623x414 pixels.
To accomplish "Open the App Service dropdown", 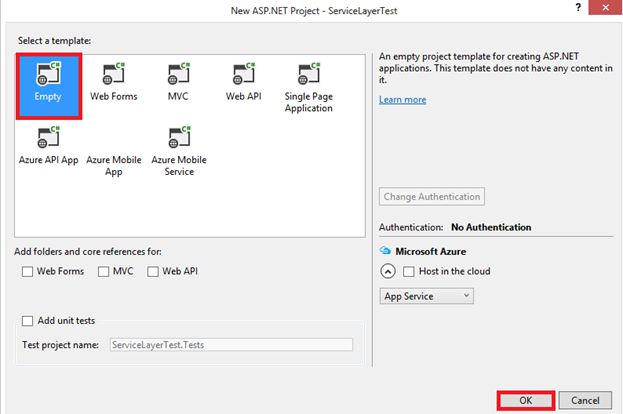I will pyautogui.click(x=426, y=296).
